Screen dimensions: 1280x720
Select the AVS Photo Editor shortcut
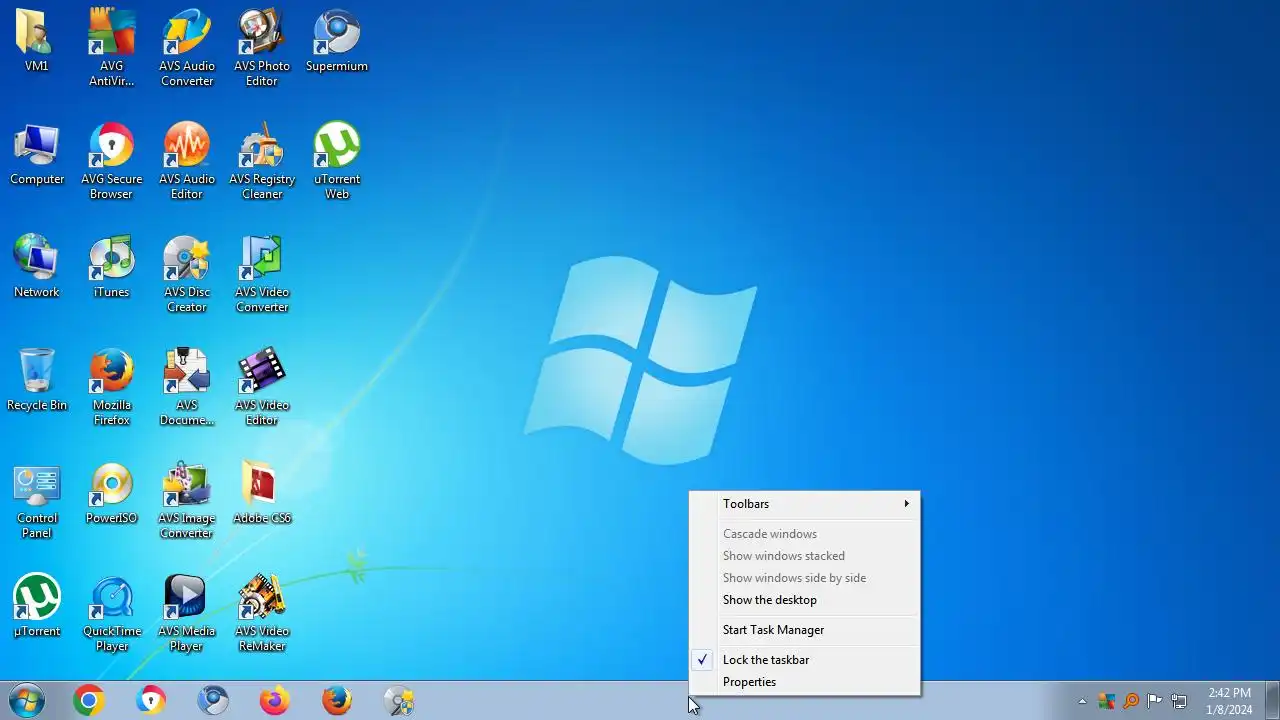point(262,47)
